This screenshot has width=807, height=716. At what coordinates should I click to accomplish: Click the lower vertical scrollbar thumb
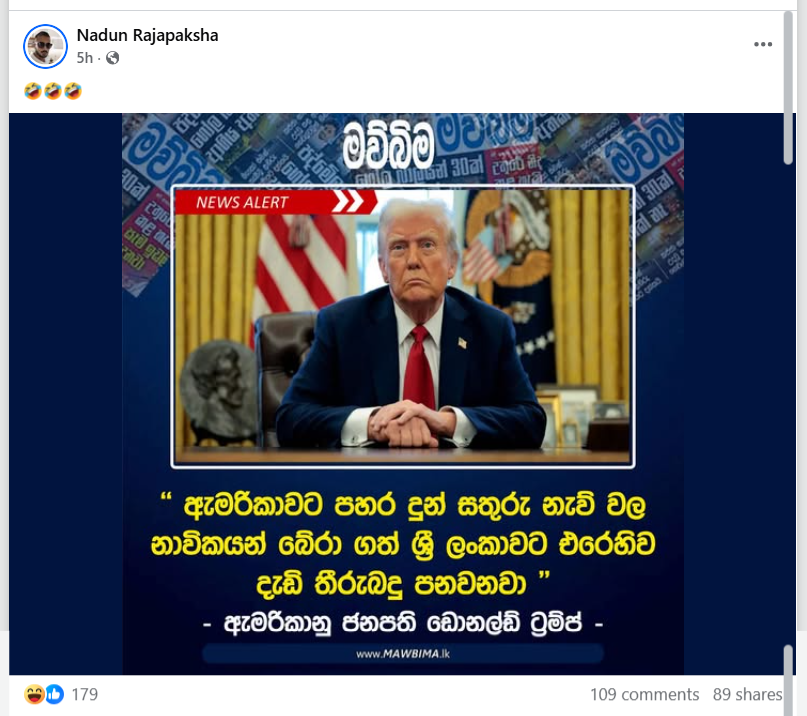pyautogui.click(x=788, y=679)
